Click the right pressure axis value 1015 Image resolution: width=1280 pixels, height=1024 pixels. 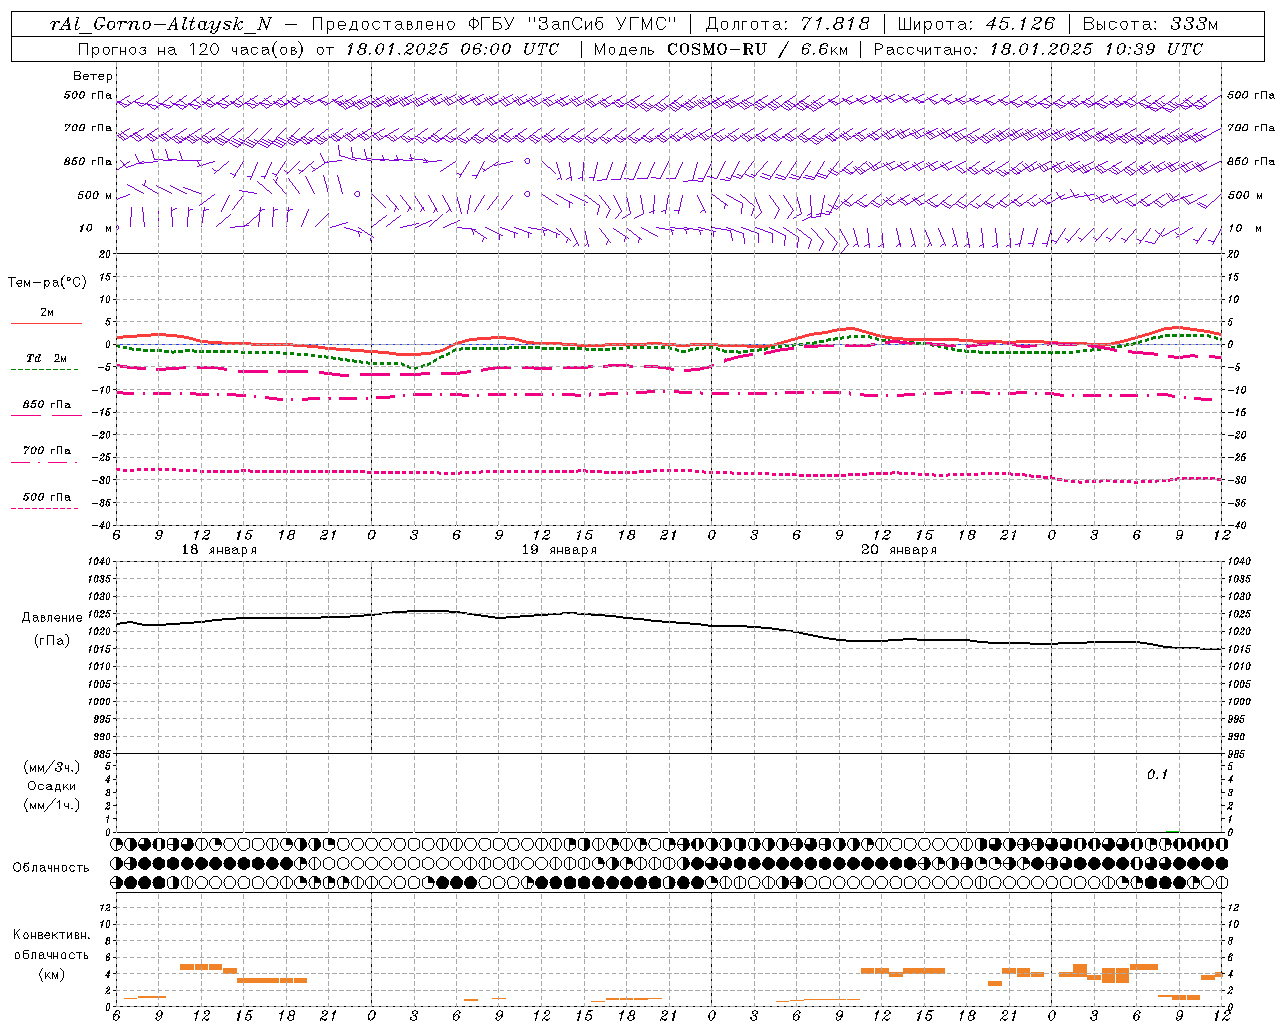pos(1238,650)
